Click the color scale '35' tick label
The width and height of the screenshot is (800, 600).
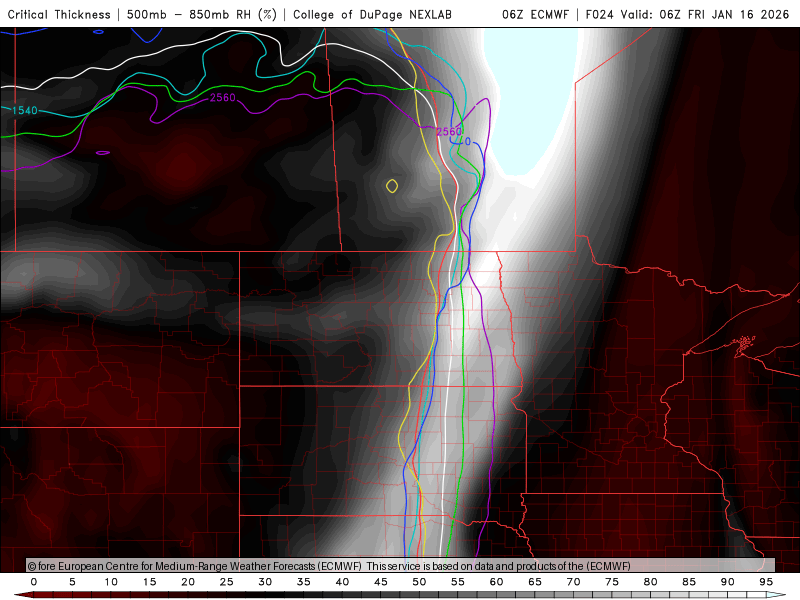[x=304, y=582]
